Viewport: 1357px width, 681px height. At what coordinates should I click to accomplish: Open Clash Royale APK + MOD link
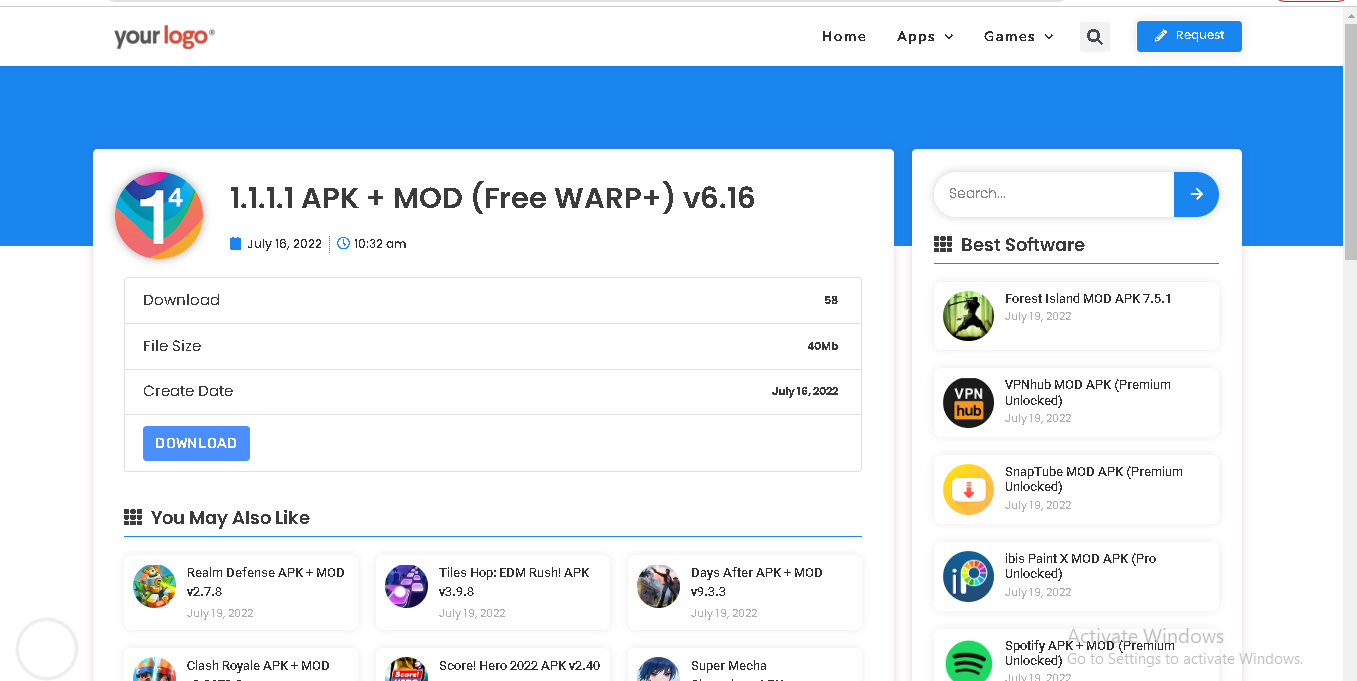258,668
